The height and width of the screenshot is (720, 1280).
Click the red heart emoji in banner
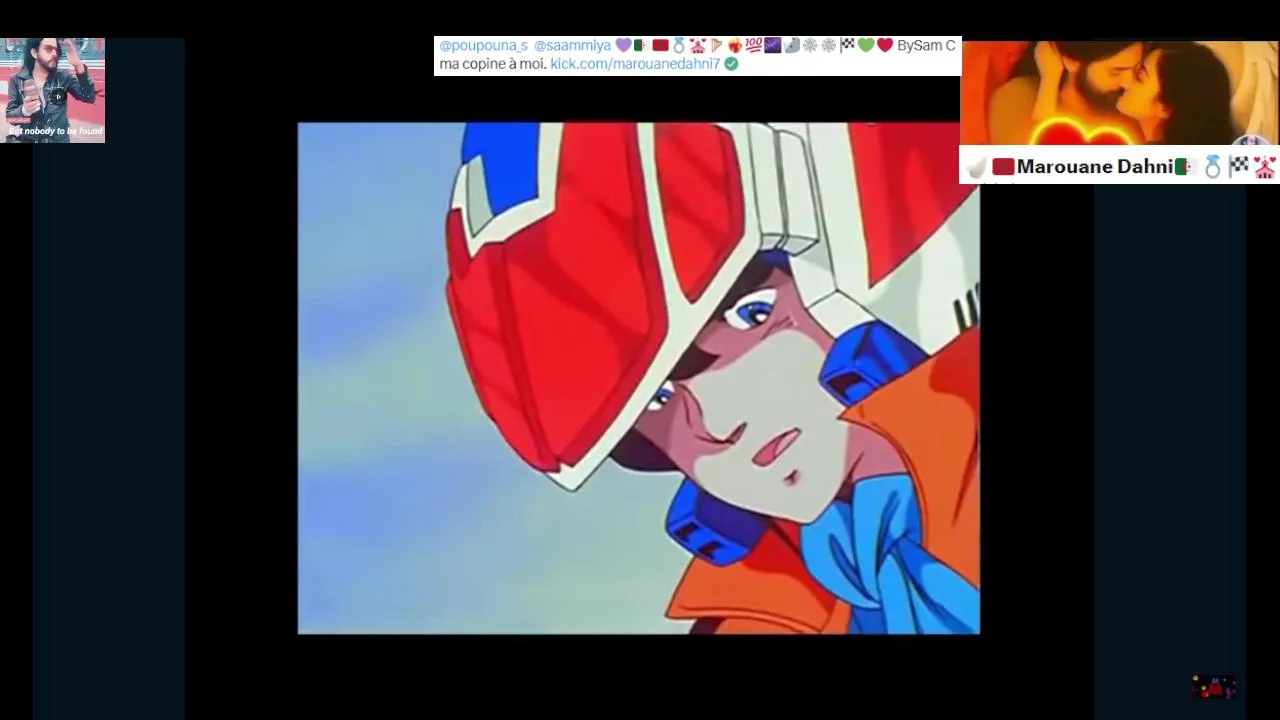[x=884, y=45]
